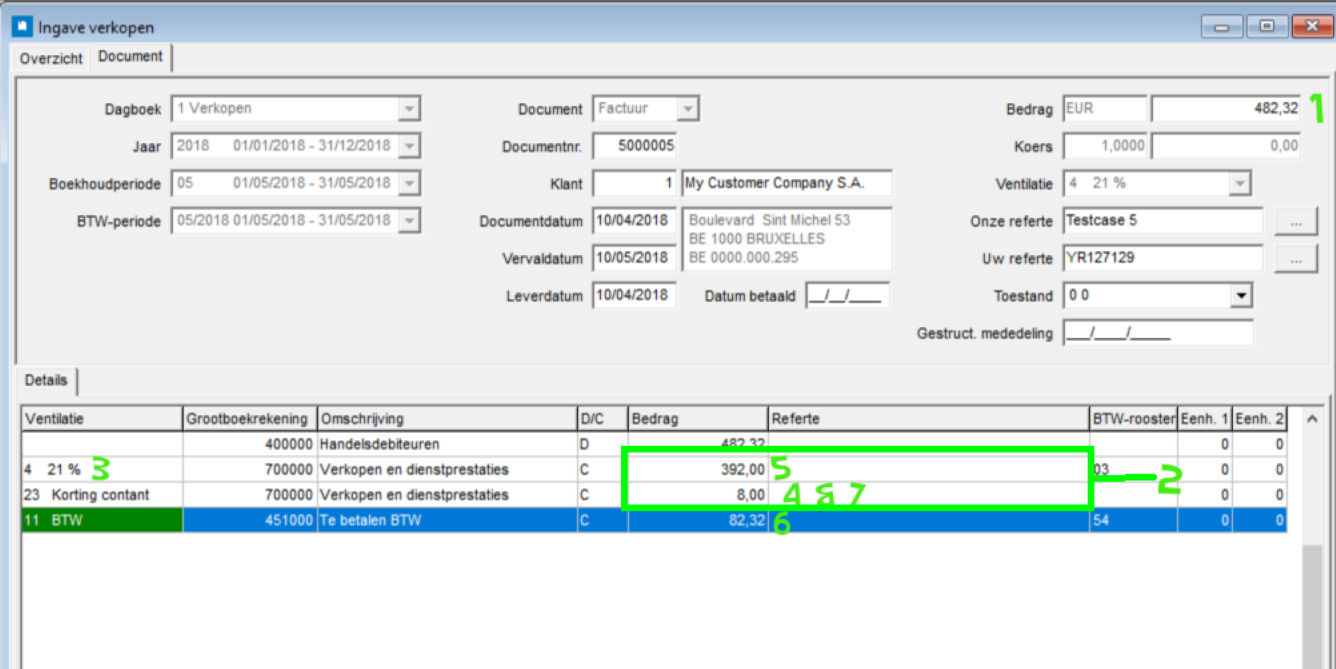
Task: Click the browse button next to Uw referte
Action: [1296, 259]
